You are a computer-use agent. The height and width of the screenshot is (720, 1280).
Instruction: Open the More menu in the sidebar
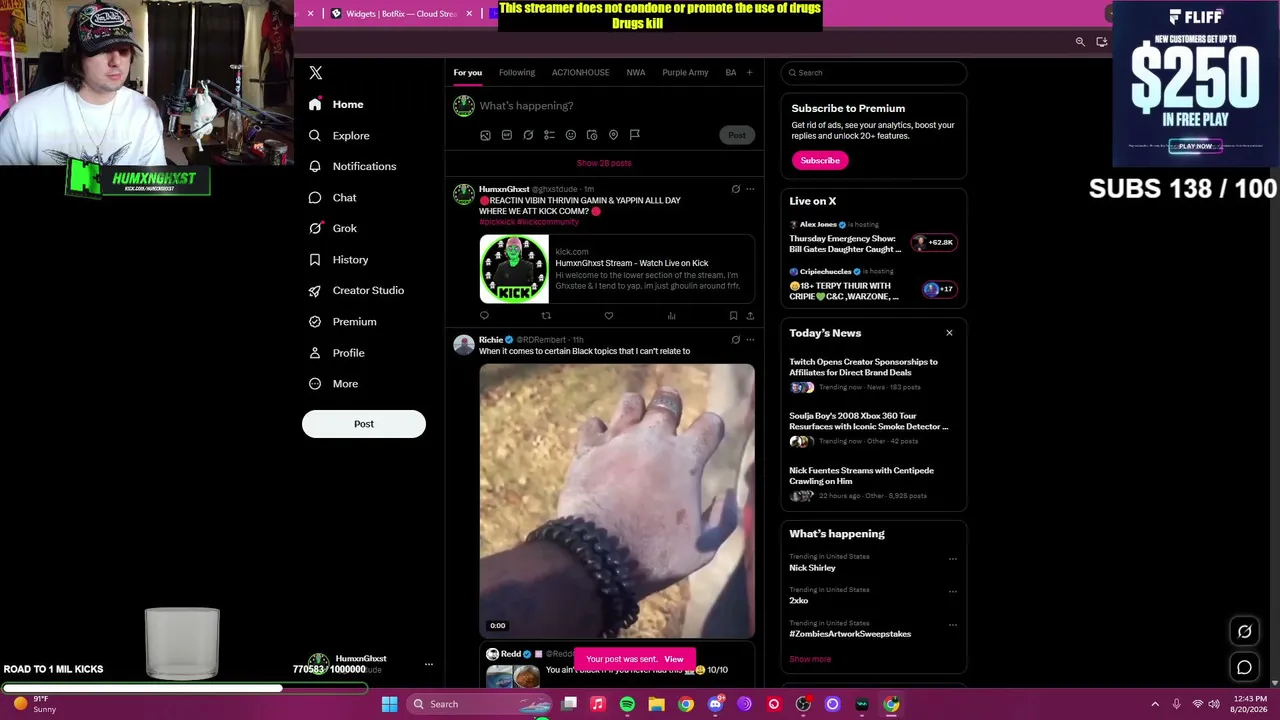point(335,384)
